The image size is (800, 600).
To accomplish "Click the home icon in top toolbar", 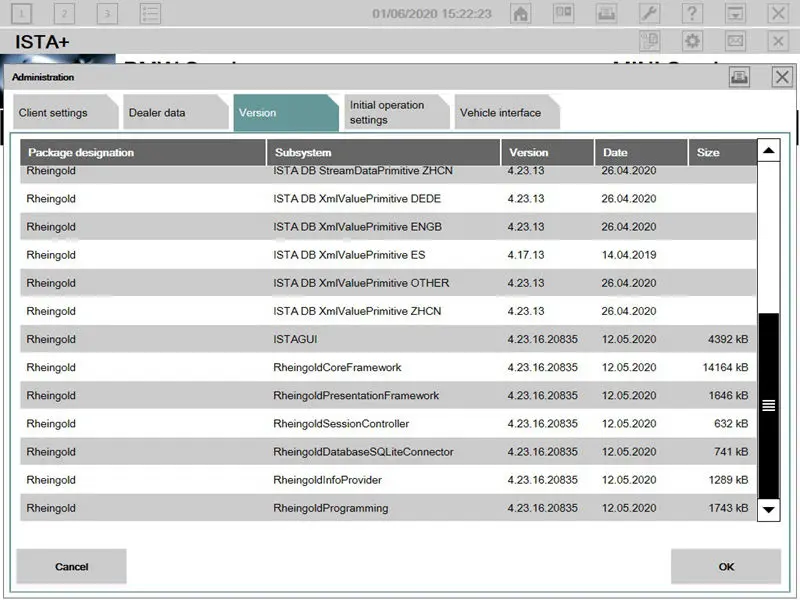I will (x=520, y=14).
